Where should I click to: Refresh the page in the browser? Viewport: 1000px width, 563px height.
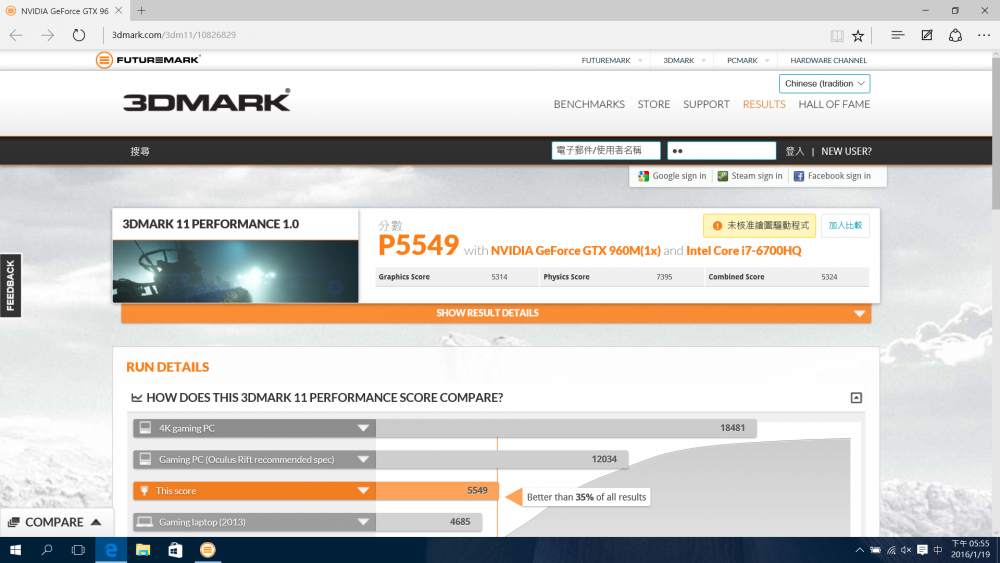pyautogui.click(x=79, y=35)
